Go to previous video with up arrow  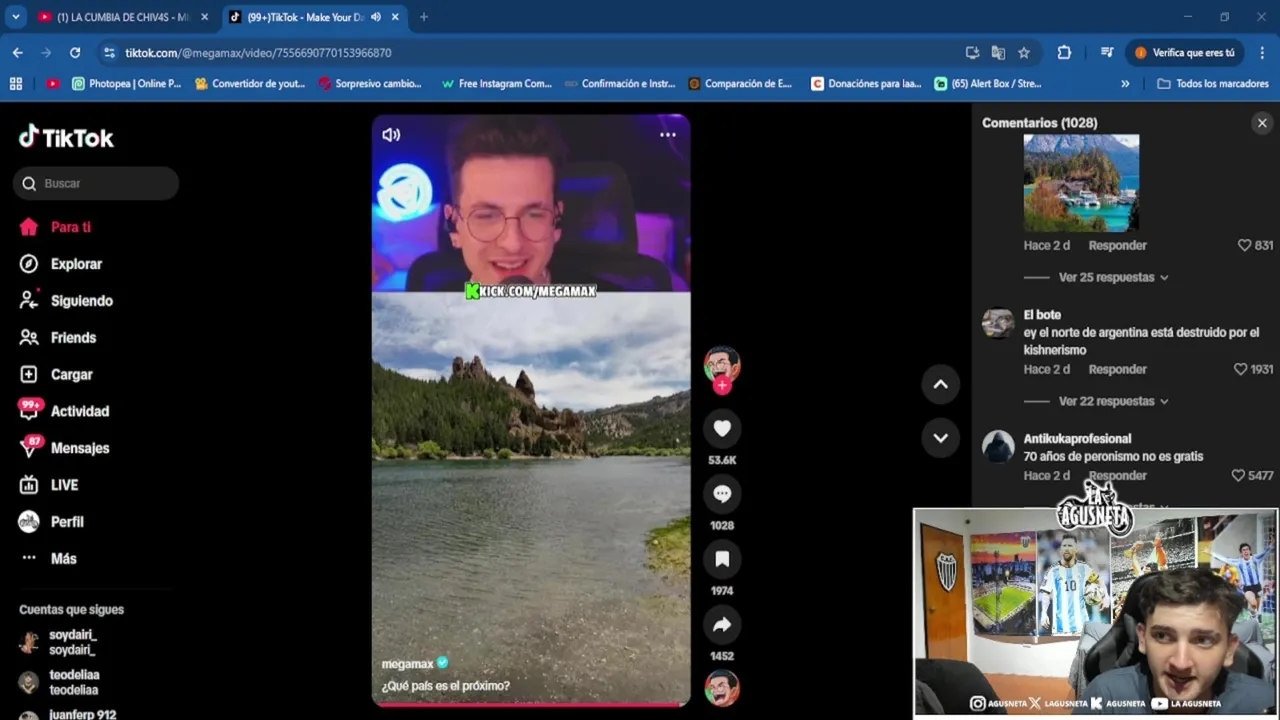coord(940,384)
